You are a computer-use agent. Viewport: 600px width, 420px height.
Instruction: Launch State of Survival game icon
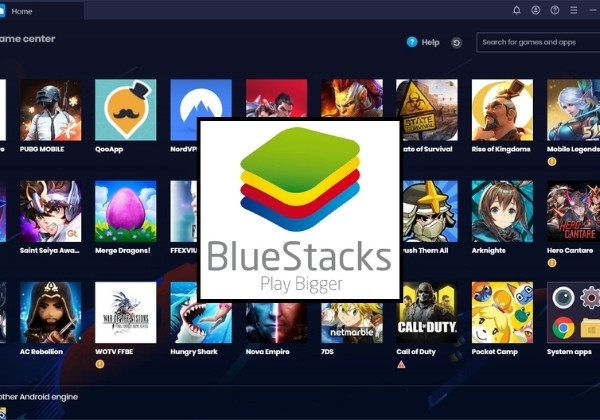[429, 110]
